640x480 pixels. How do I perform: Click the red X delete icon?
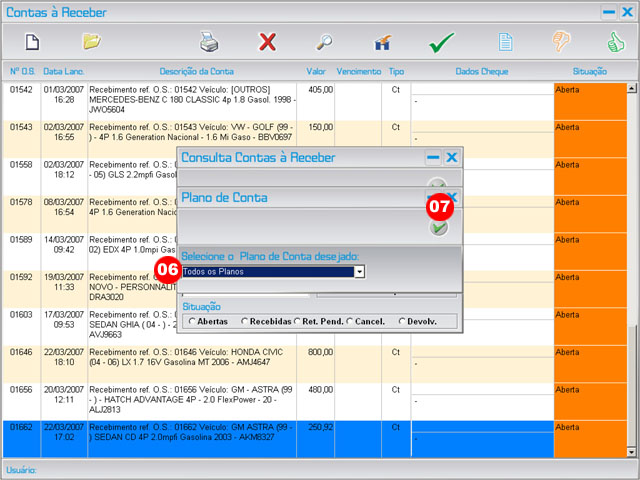click(267, 42)
